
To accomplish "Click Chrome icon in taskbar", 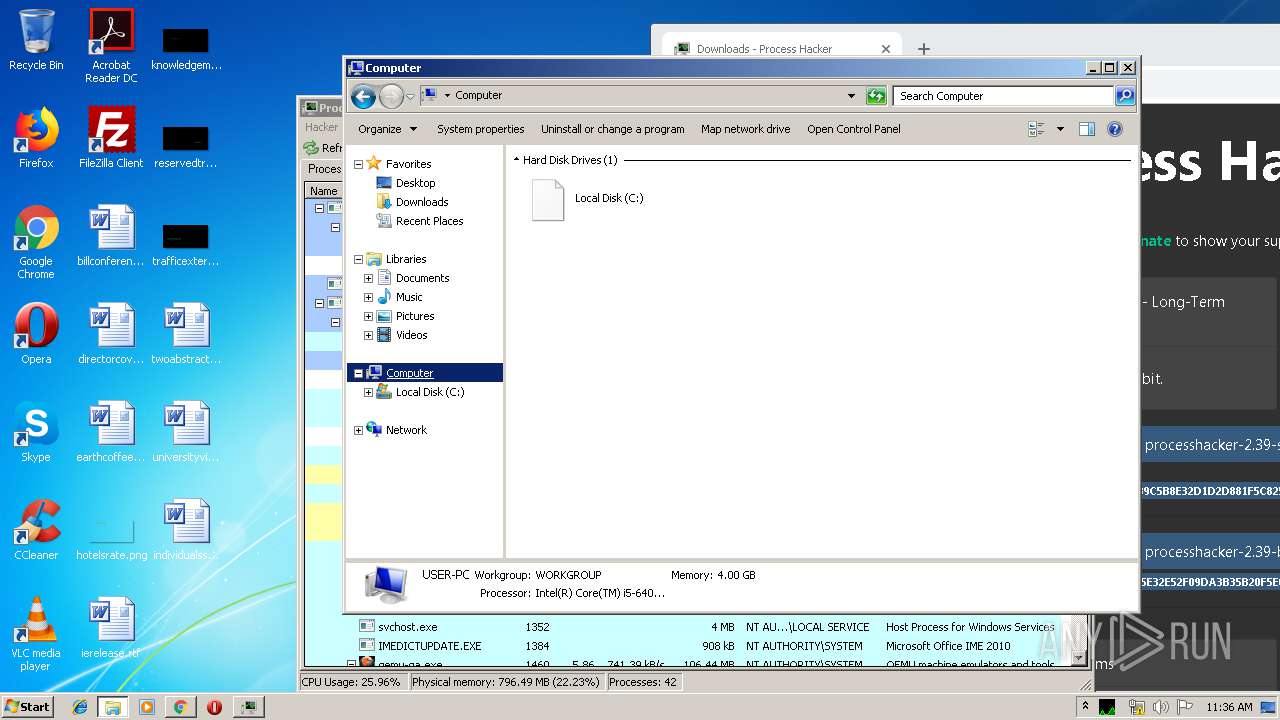I will 180,707.
